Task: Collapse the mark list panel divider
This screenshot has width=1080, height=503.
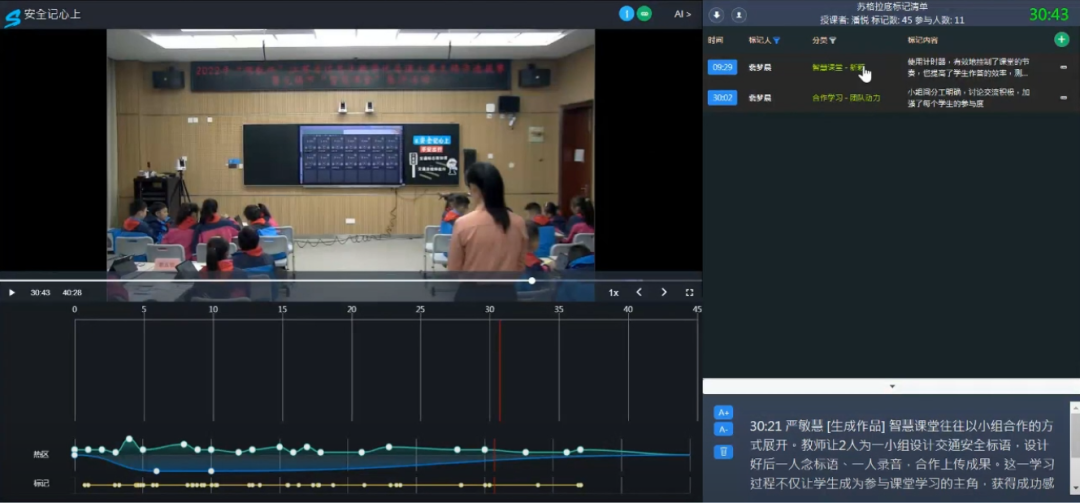Action: pos(891,386)
